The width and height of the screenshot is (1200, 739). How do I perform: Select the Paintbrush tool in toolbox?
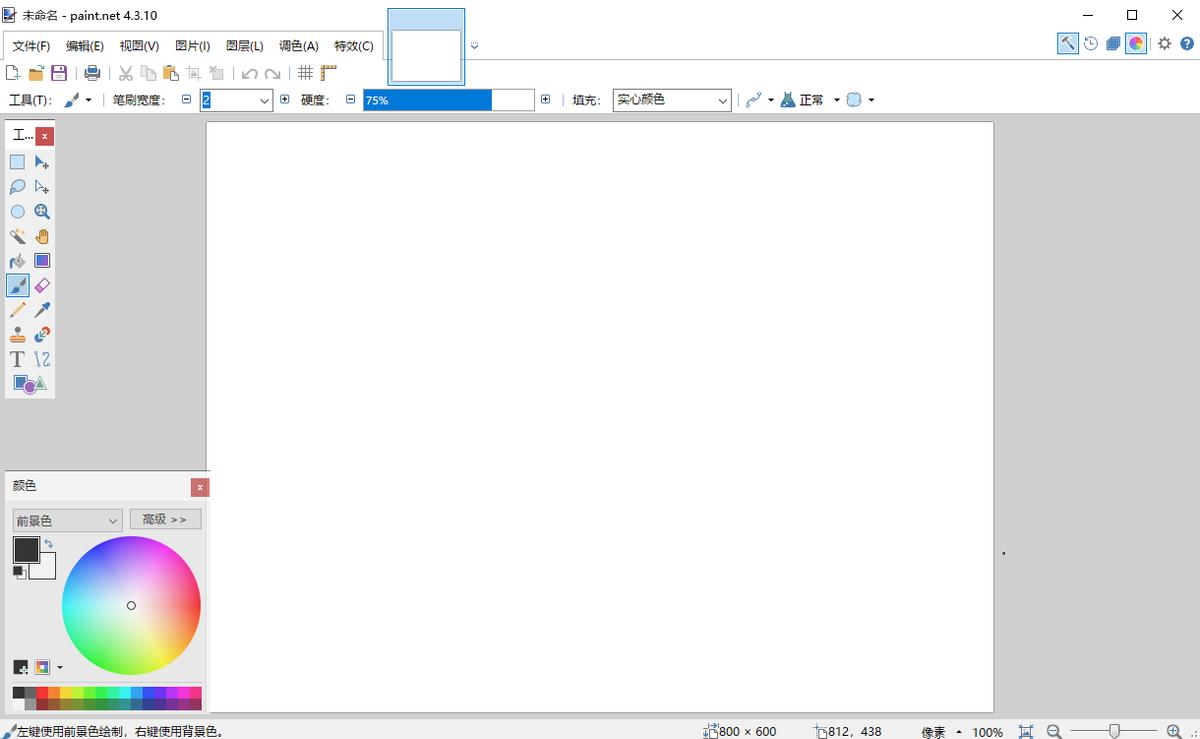click(17, 286)
